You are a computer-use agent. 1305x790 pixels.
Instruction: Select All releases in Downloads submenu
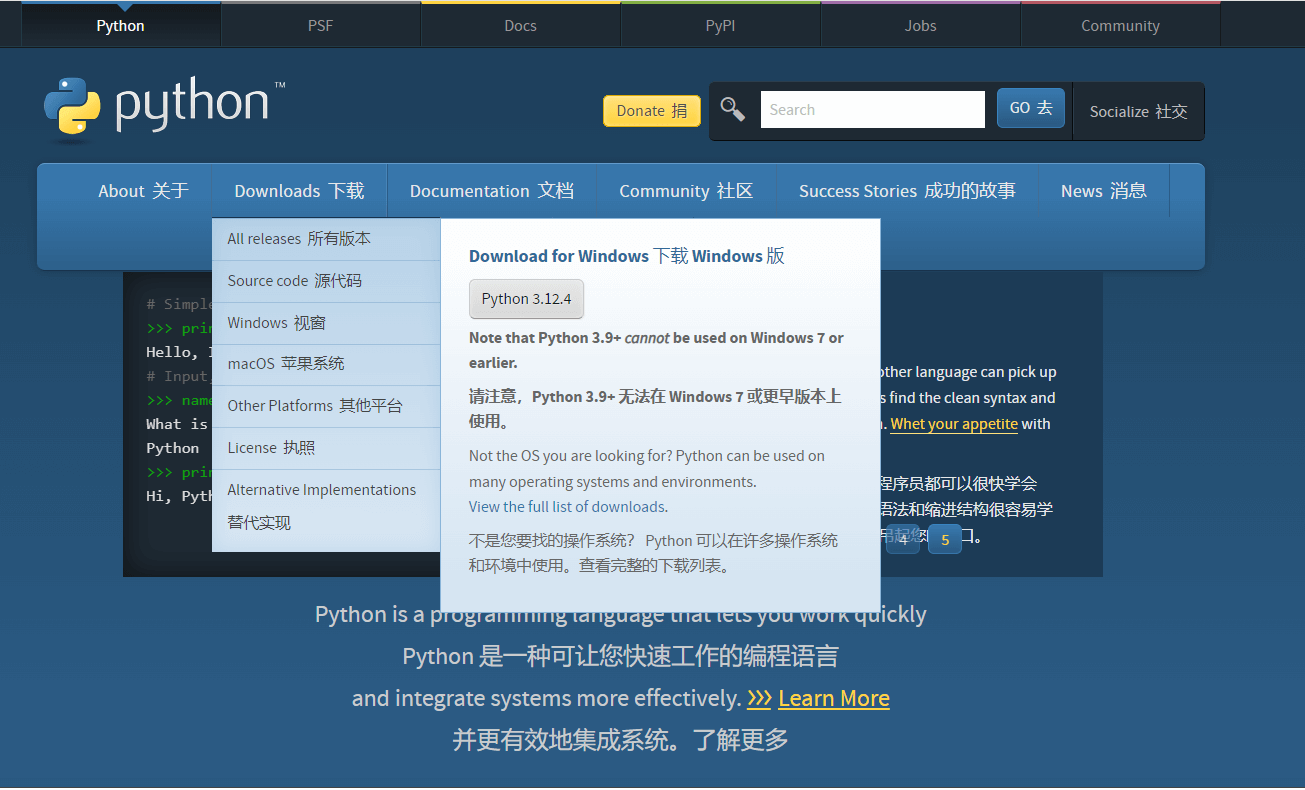click(x=326, y=239)
